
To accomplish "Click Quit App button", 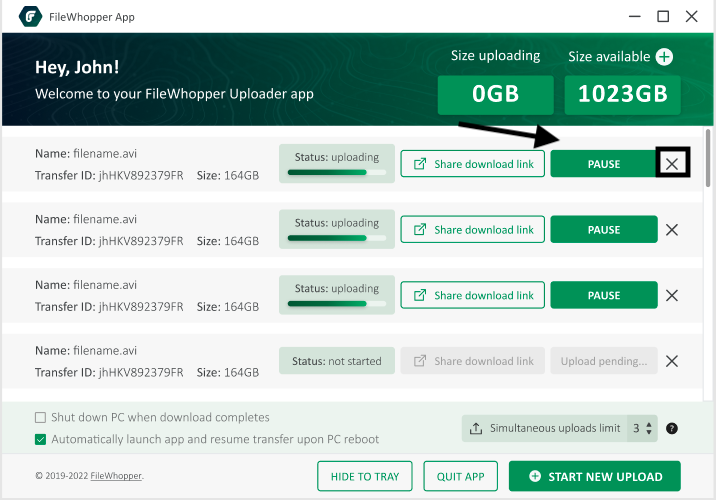I will click(460, 476).
